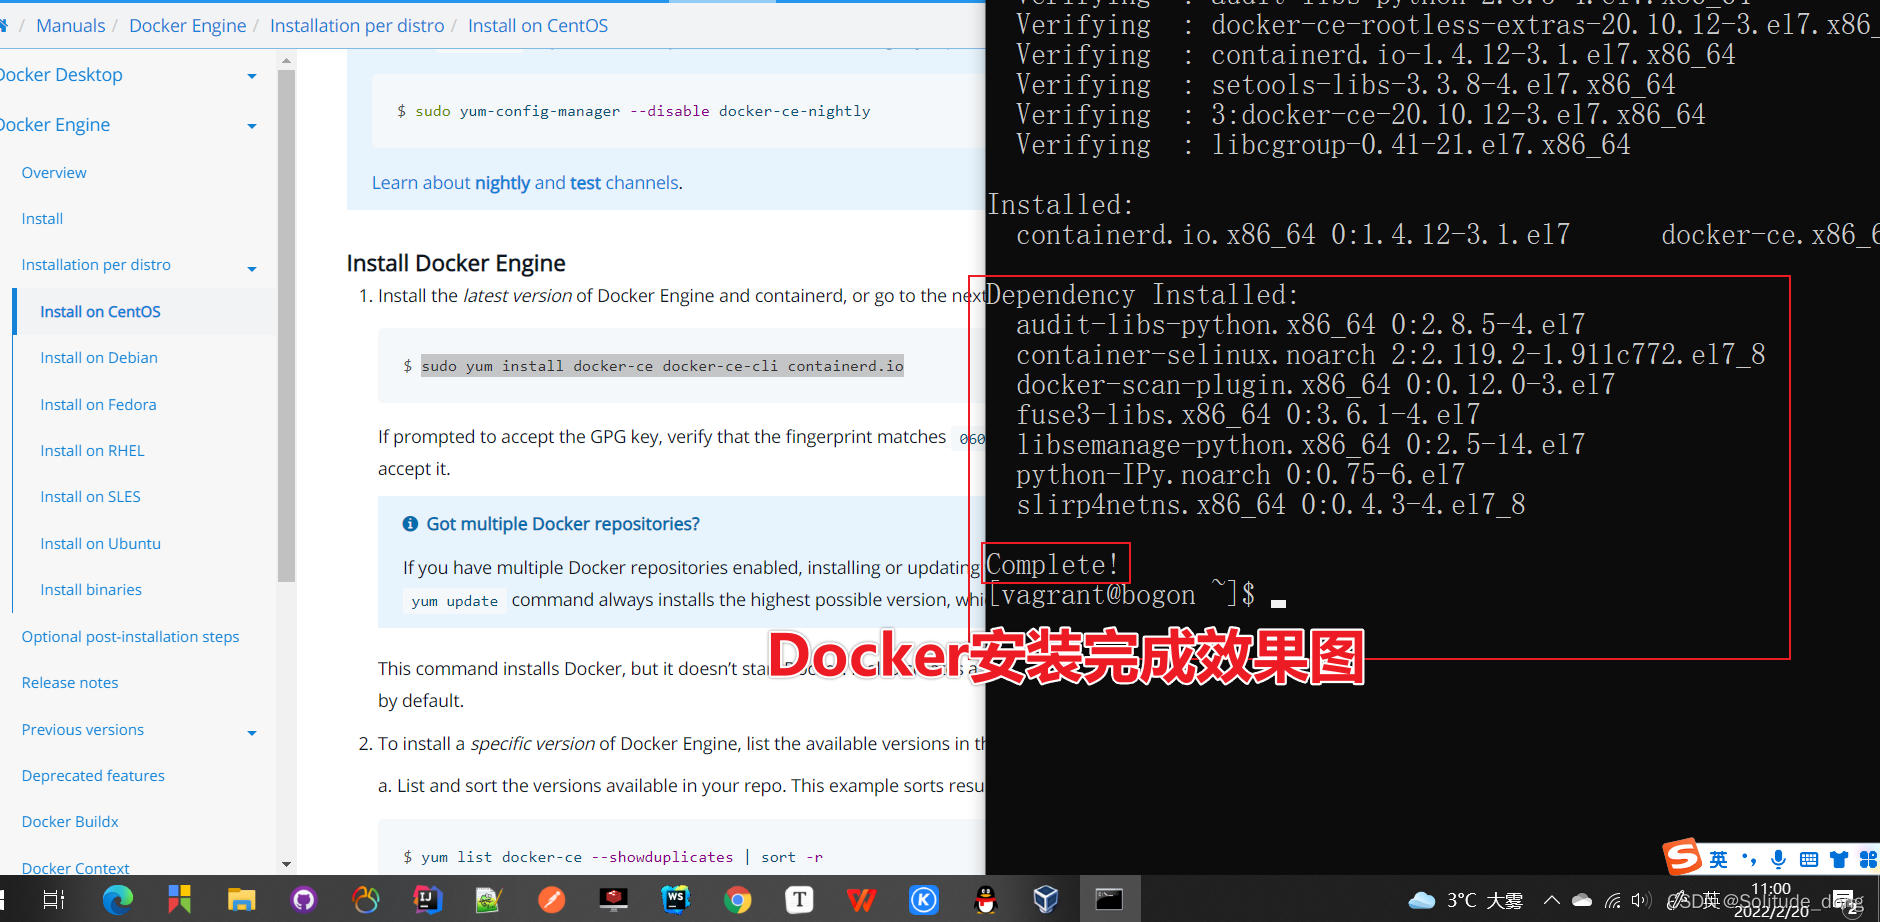Viewport: 1880px width, 922px height.
Task: Open File Explorer from the taskbar
Action: pos(241,900)
